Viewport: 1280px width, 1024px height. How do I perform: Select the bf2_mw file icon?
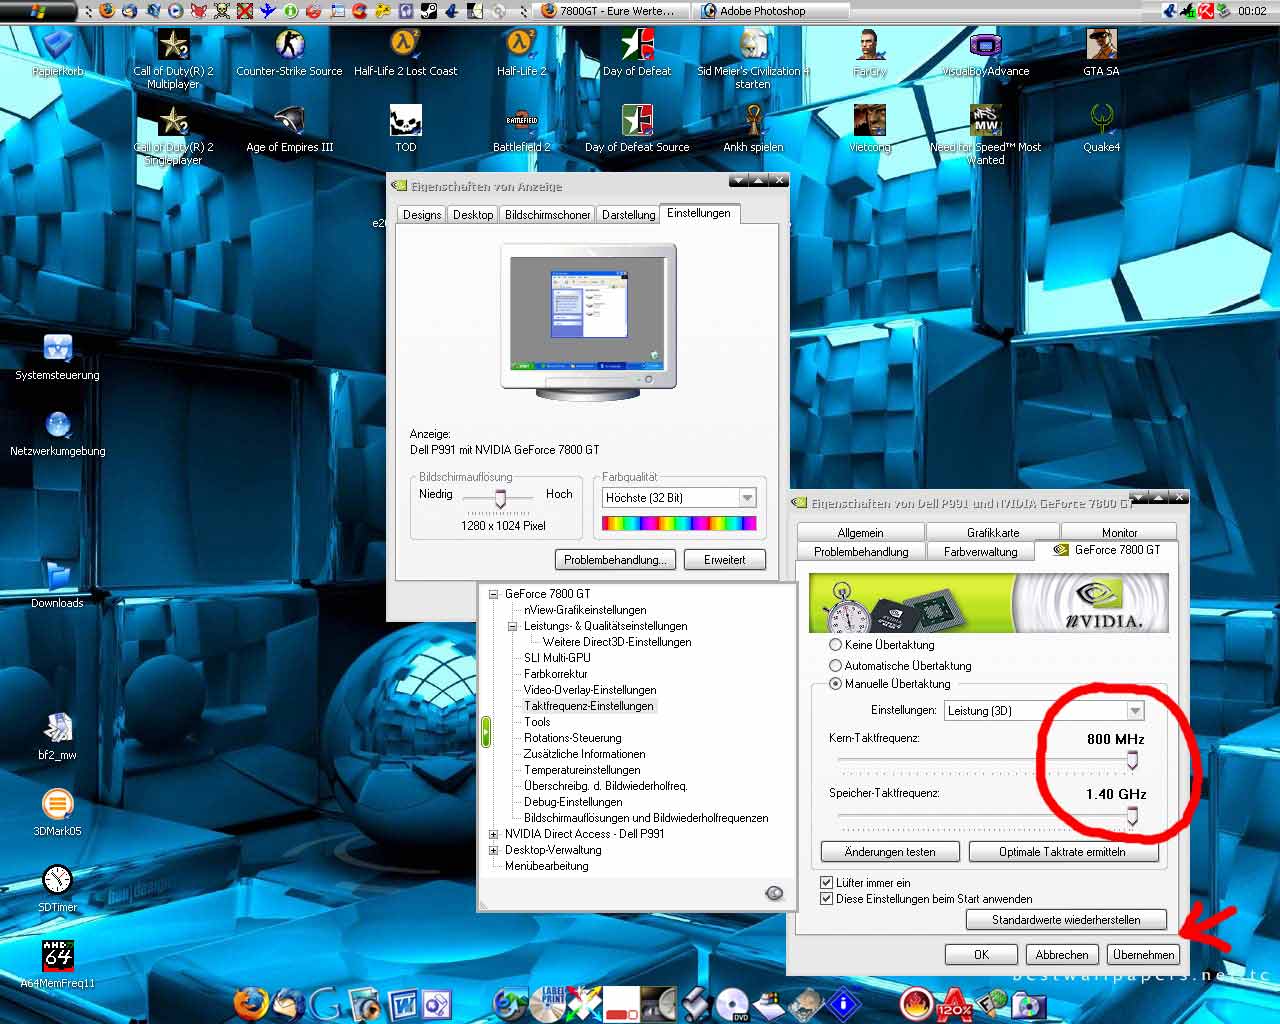(x=57, y=730)
